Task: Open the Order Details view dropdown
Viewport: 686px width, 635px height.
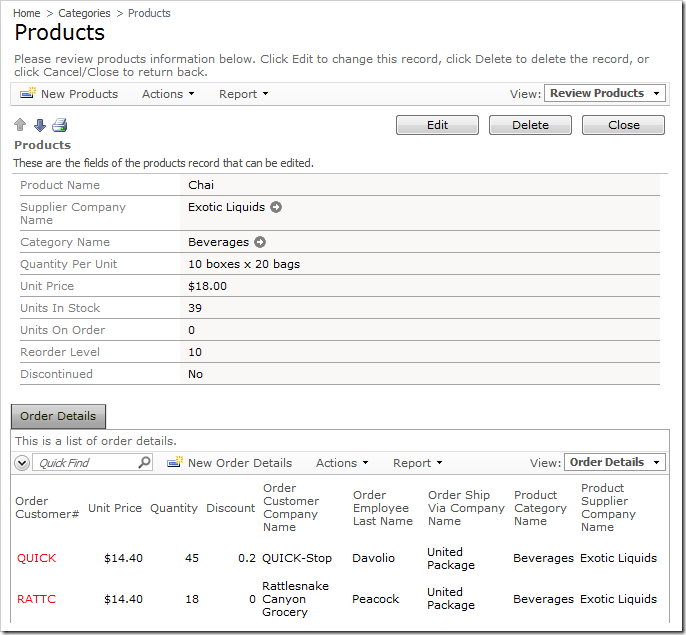Action: [615, 462]
